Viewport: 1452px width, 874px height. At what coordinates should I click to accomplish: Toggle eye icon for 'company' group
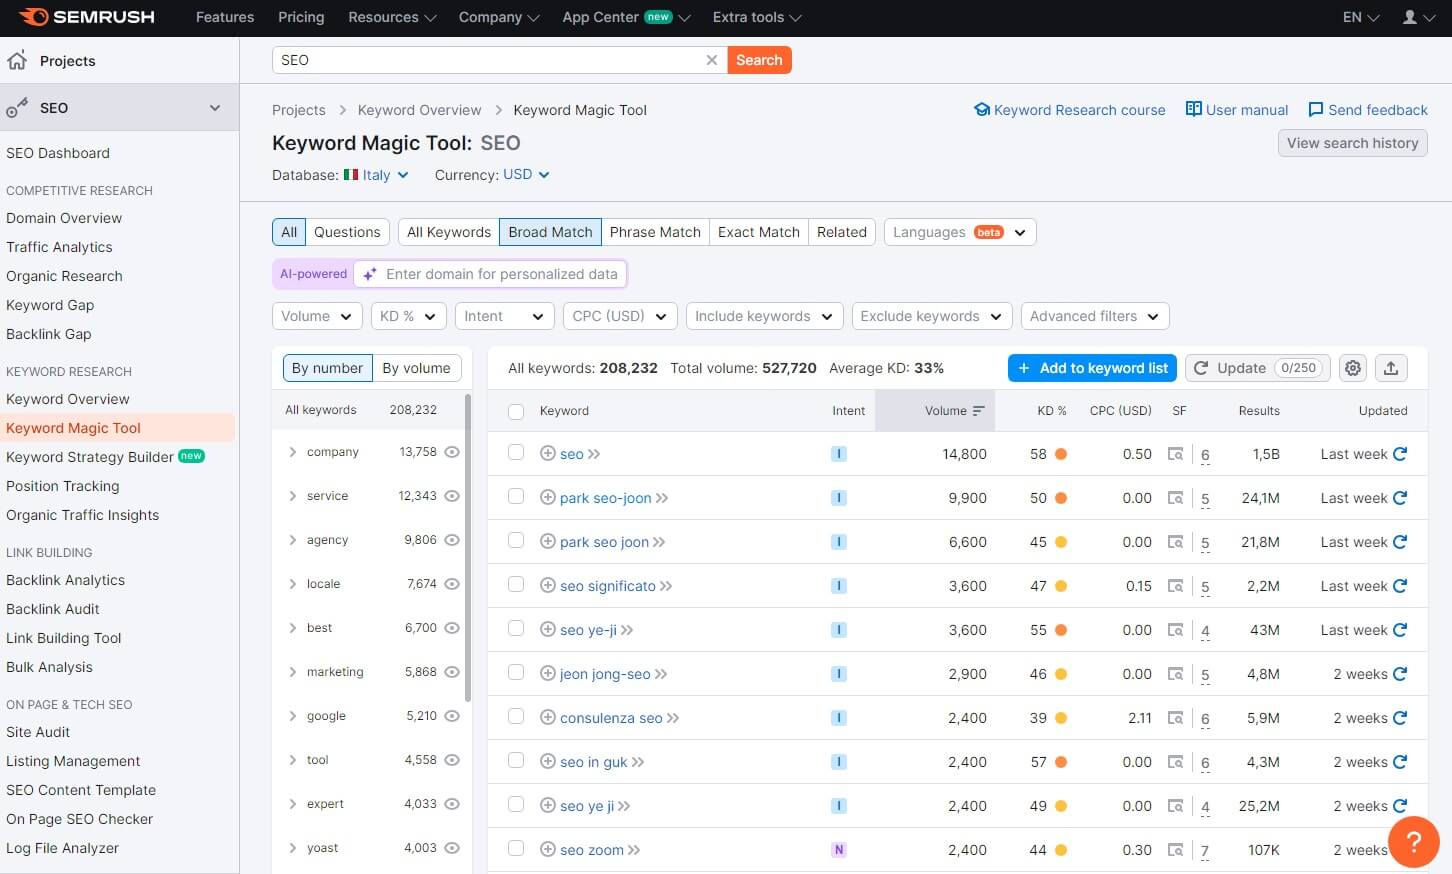pyautogui.click(x=452, y=452)
